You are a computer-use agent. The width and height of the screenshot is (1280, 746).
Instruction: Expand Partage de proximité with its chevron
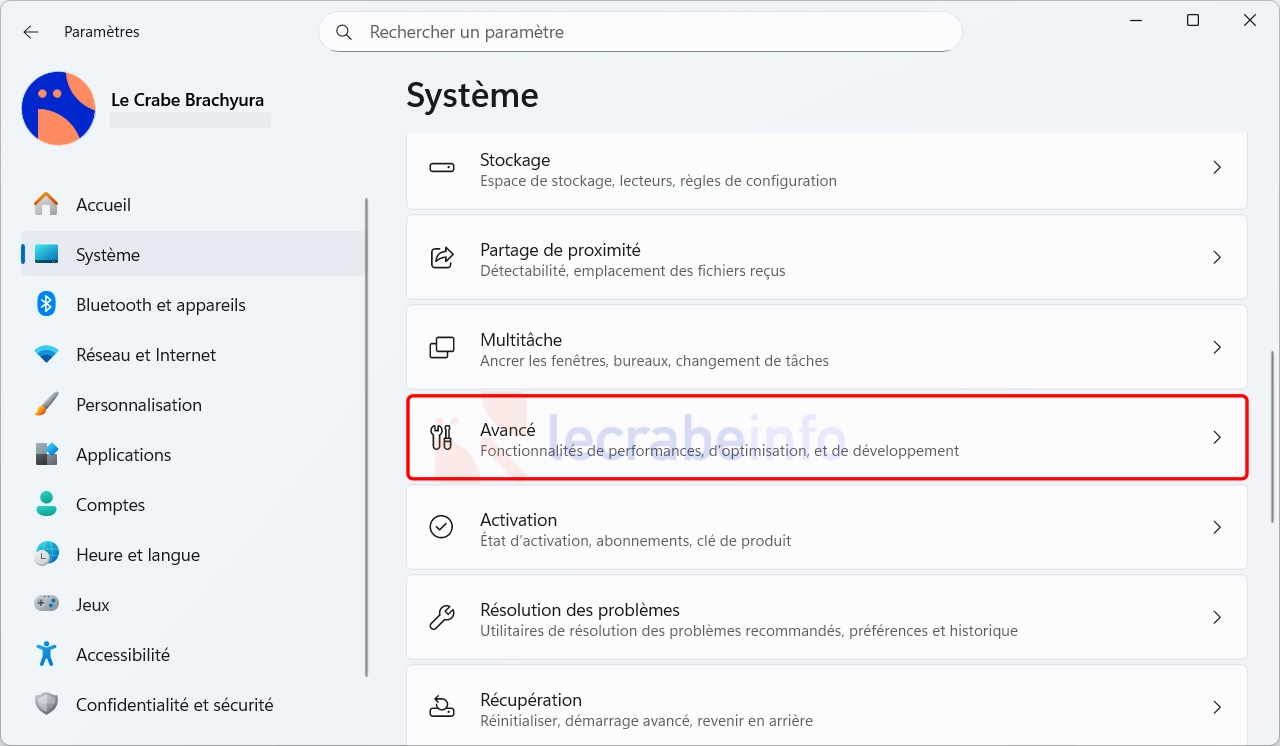point(1217,258)
